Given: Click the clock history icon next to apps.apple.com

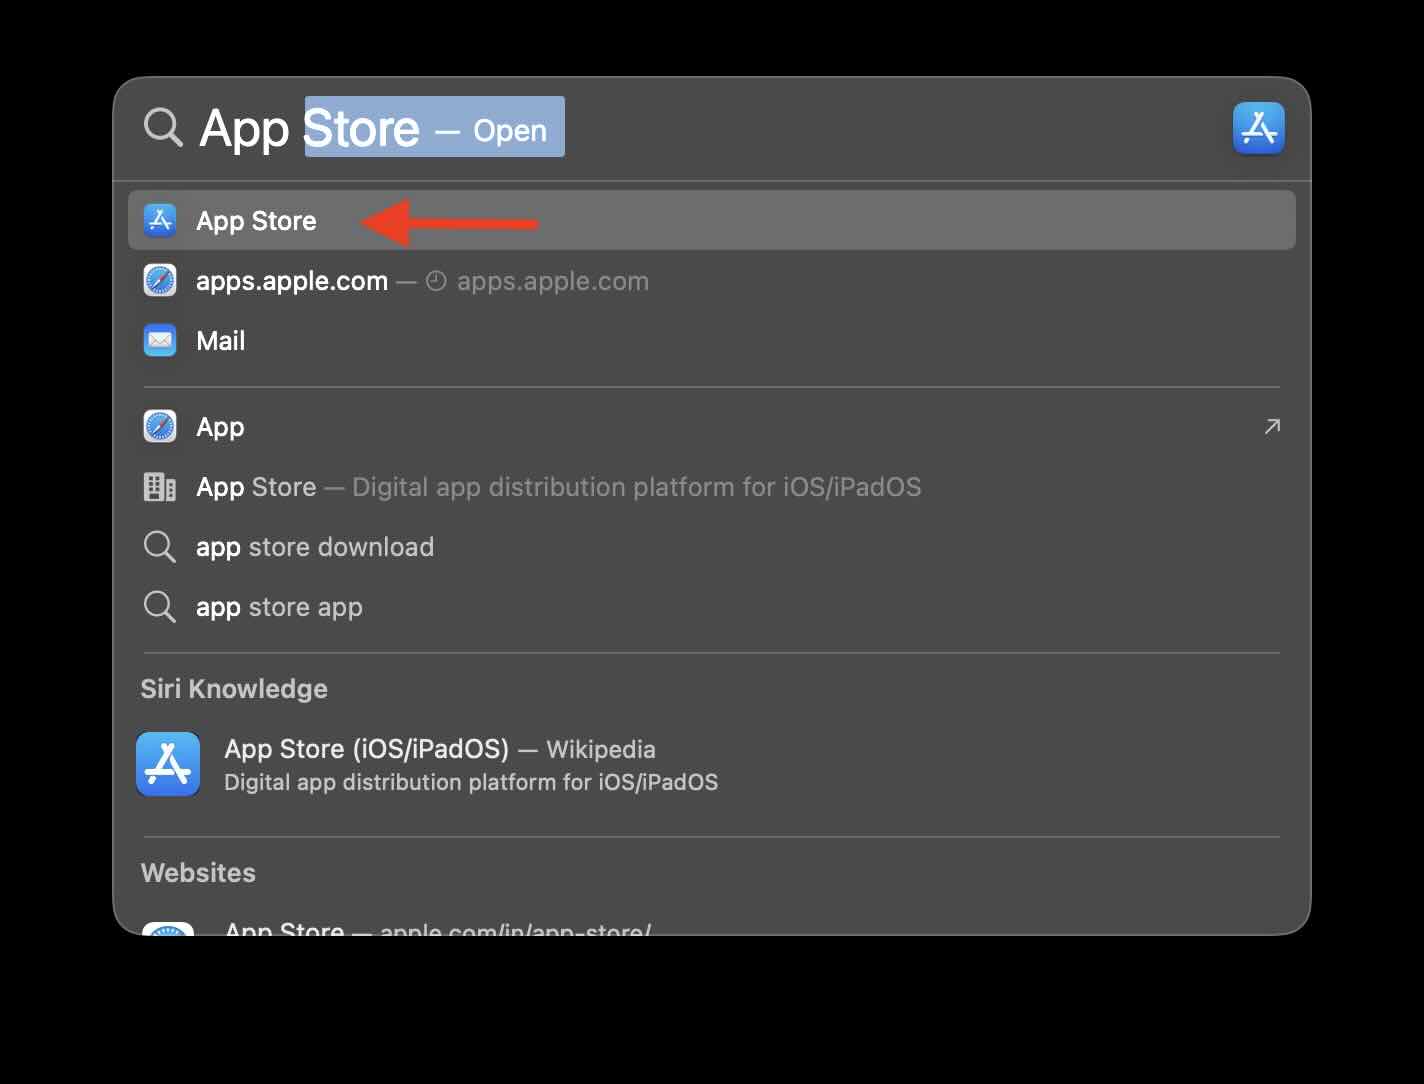Looking at the screenshot, I should [x=435, y=281].
